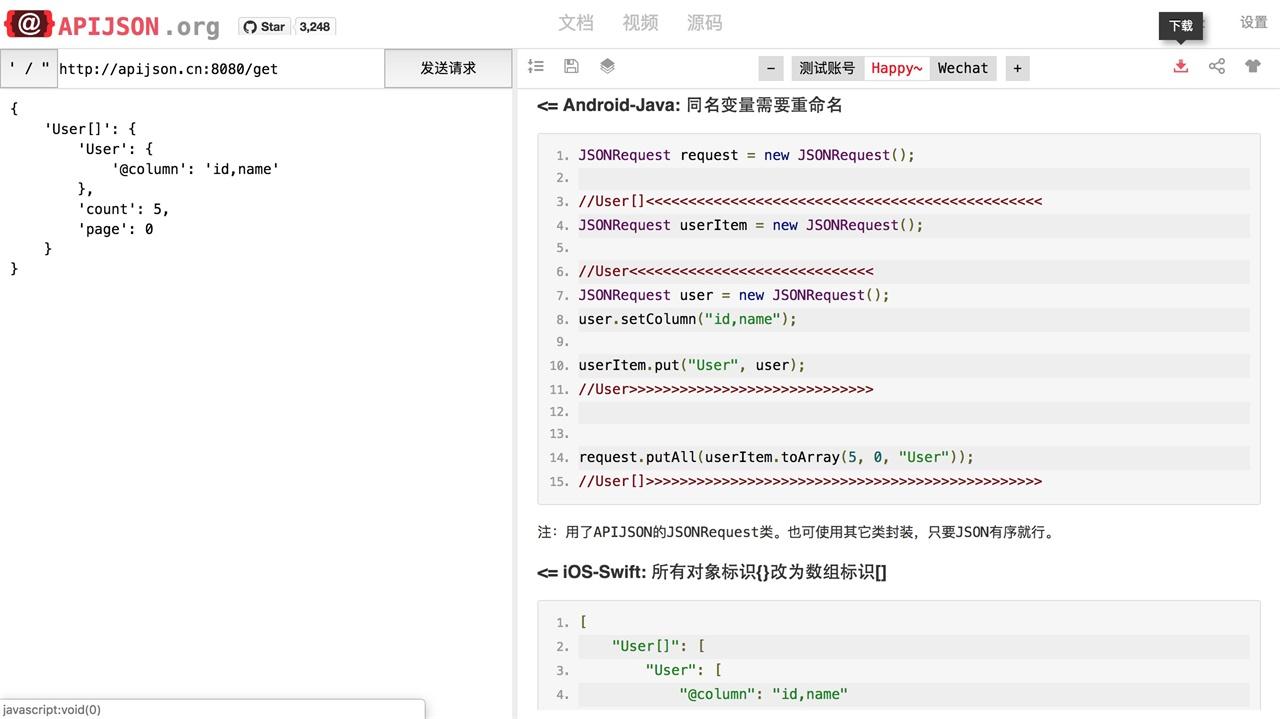Save the current request with the floppy disk icon
Screen dimensions: 1280x719
click(x=571, y=66)
